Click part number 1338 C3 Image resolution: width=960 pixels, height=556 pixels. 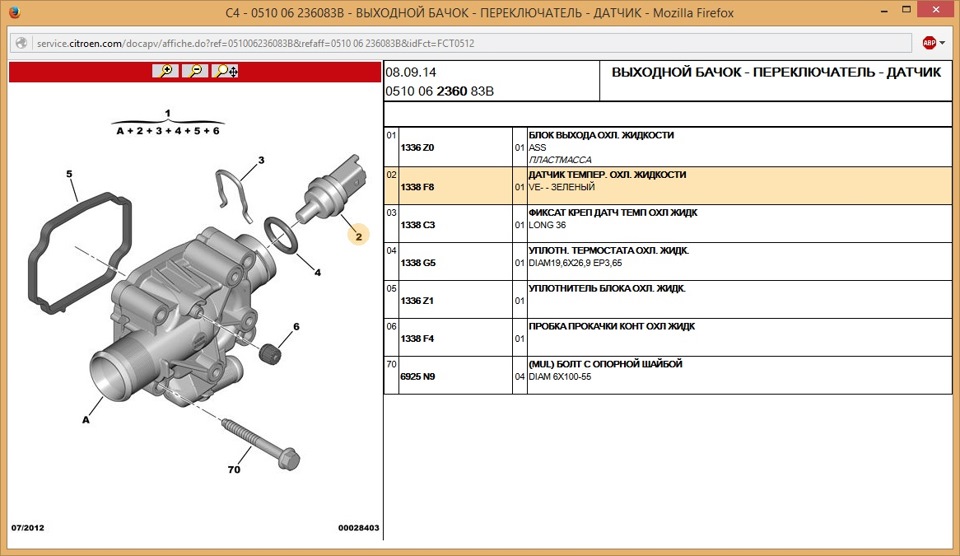(418, 225)
